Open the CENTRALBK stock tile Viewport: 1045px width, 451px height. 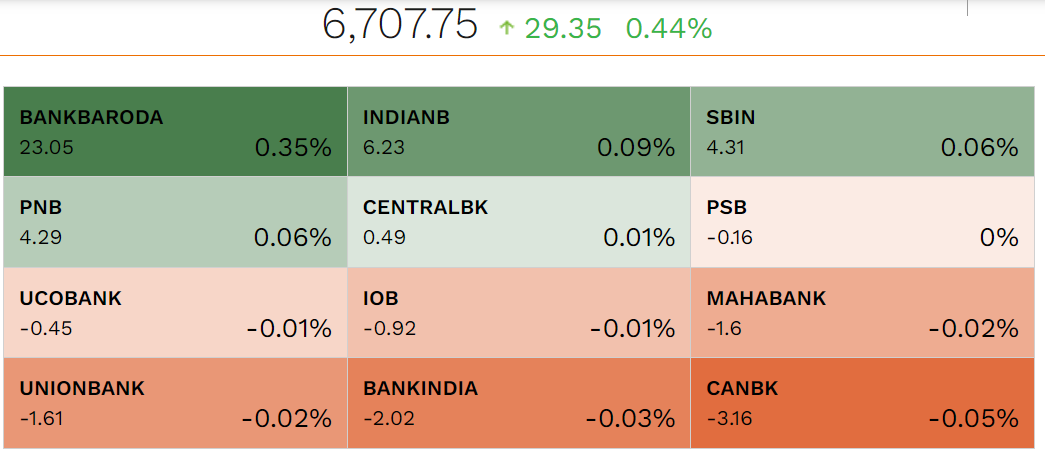tap(518, 222)
